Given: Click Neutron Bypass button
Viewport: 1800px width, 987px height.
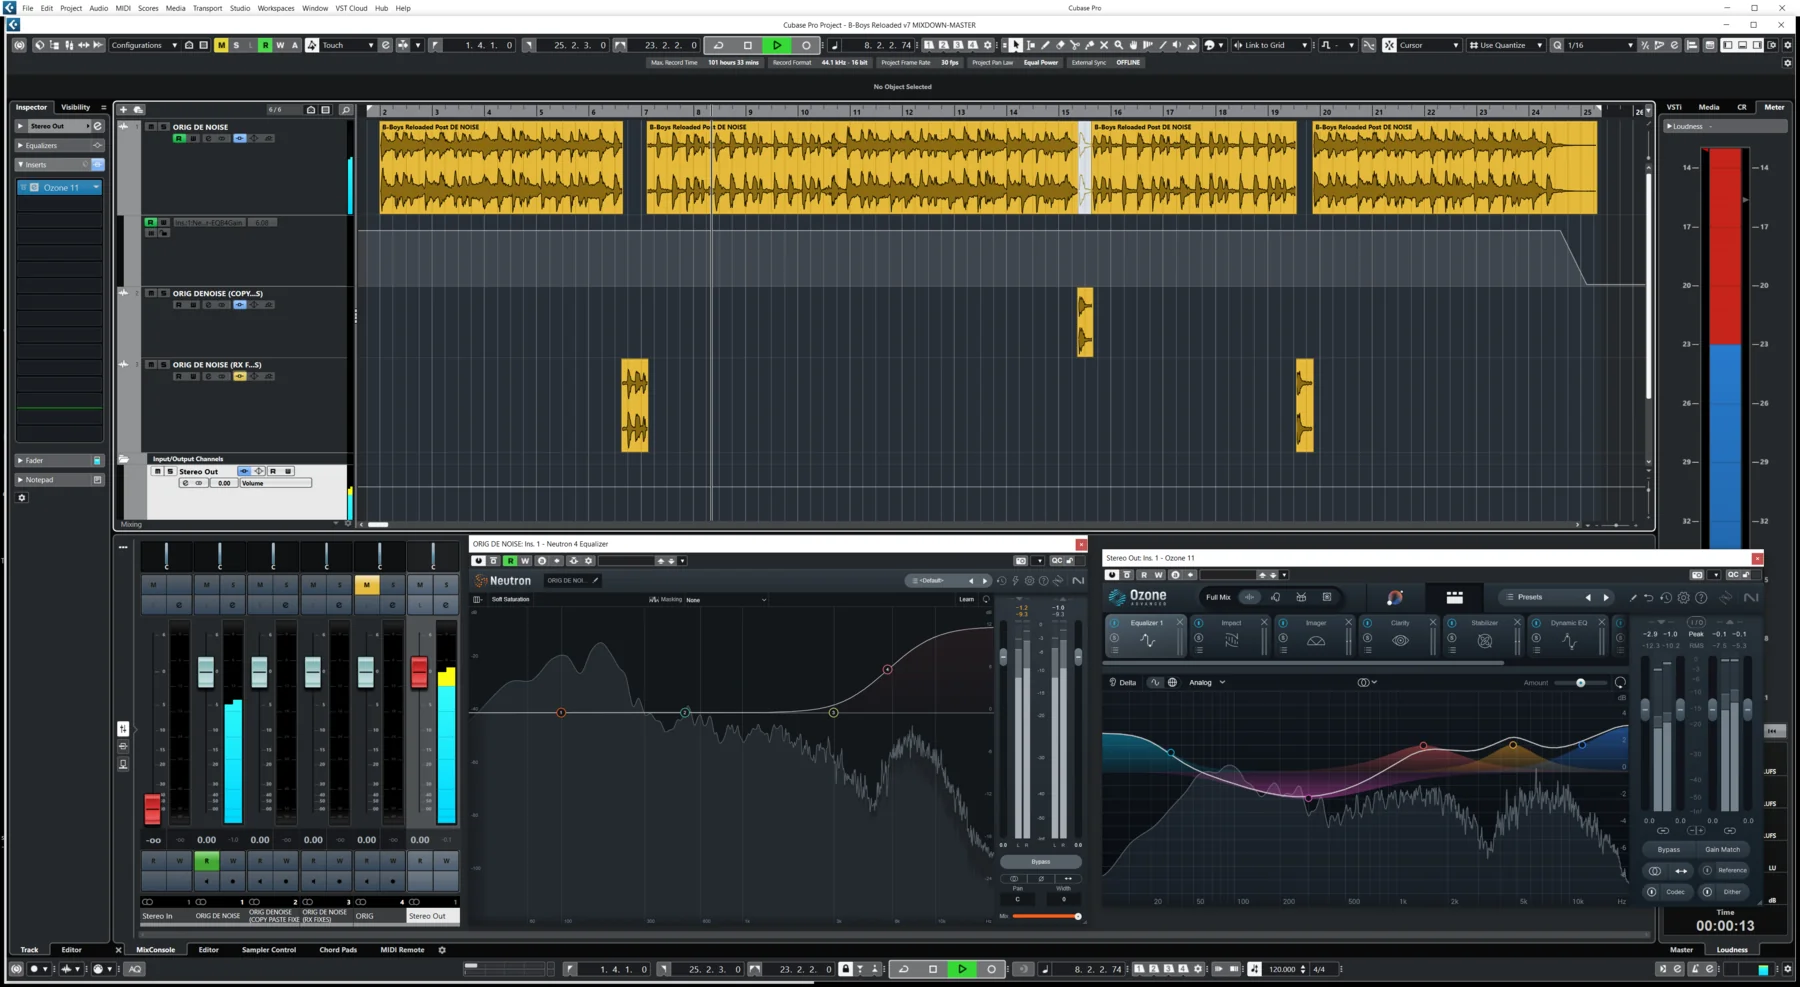Looking at the screenshot, I should [1040, 861].
